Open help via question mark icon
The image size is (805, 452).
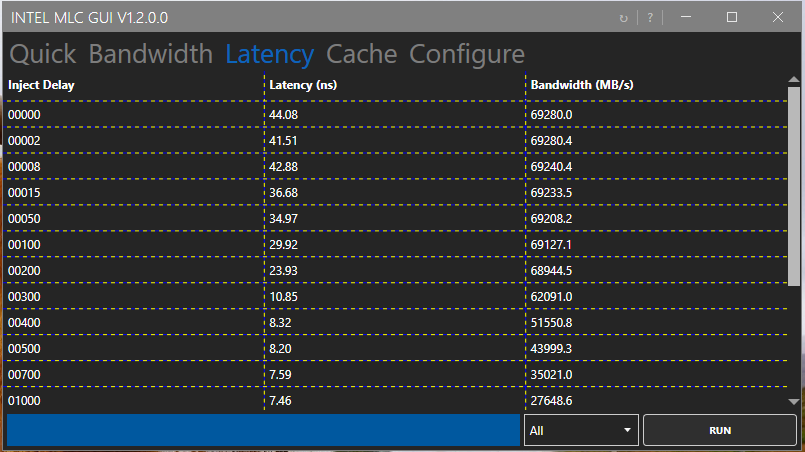[650, 18]
